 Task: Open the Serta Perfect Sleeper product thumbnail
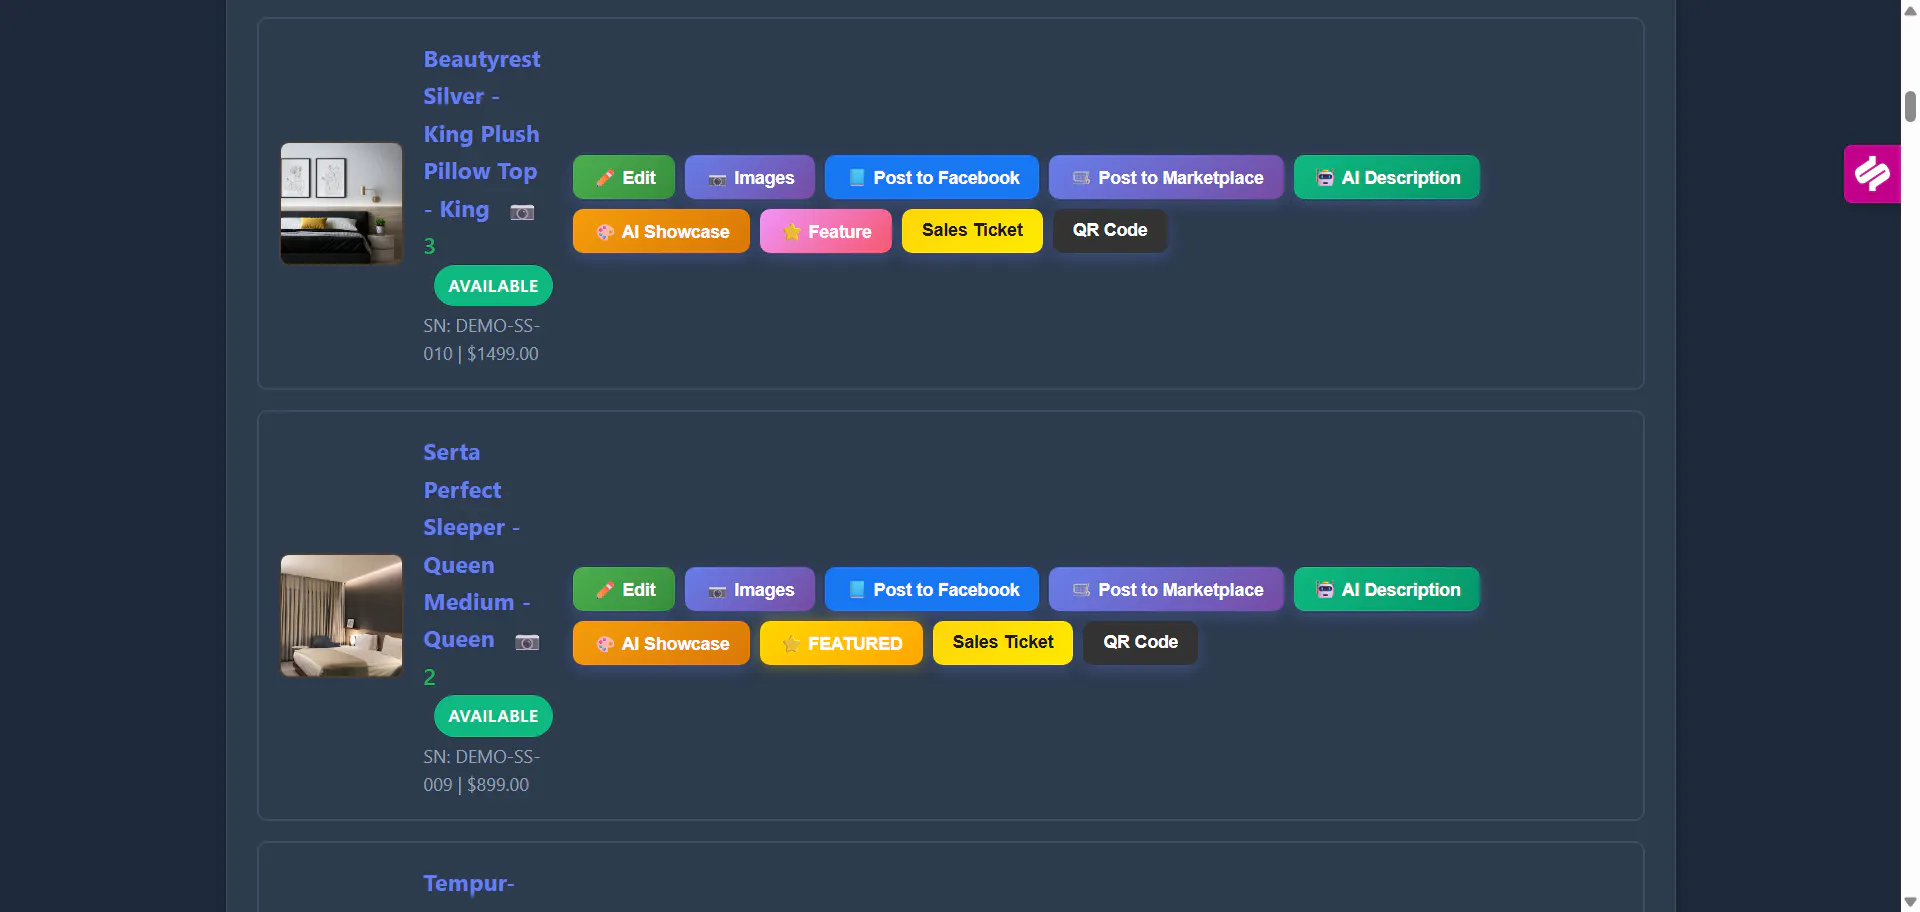341,616
